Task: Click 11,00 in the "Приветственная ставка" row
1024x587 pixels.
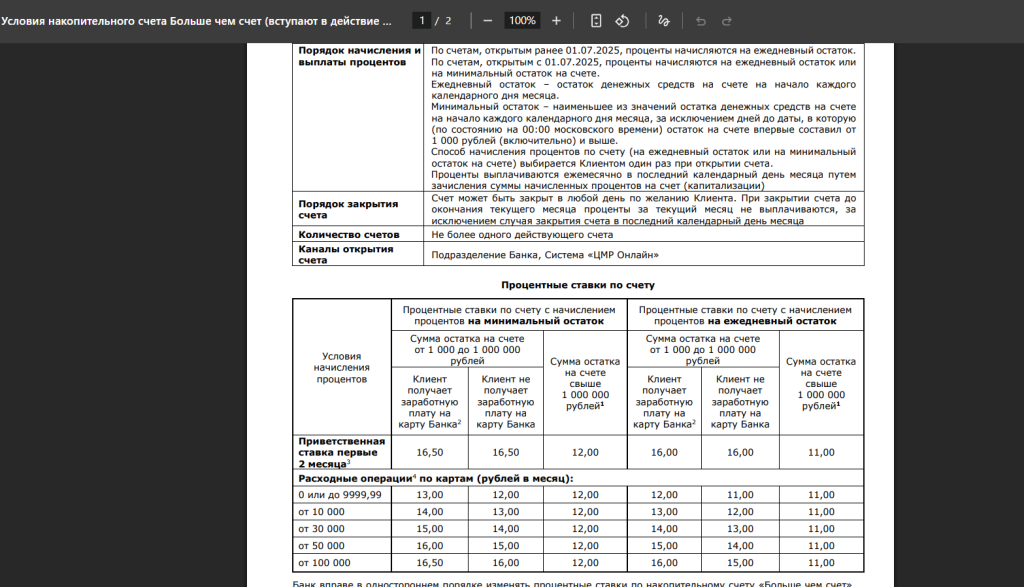Action: 821,452
